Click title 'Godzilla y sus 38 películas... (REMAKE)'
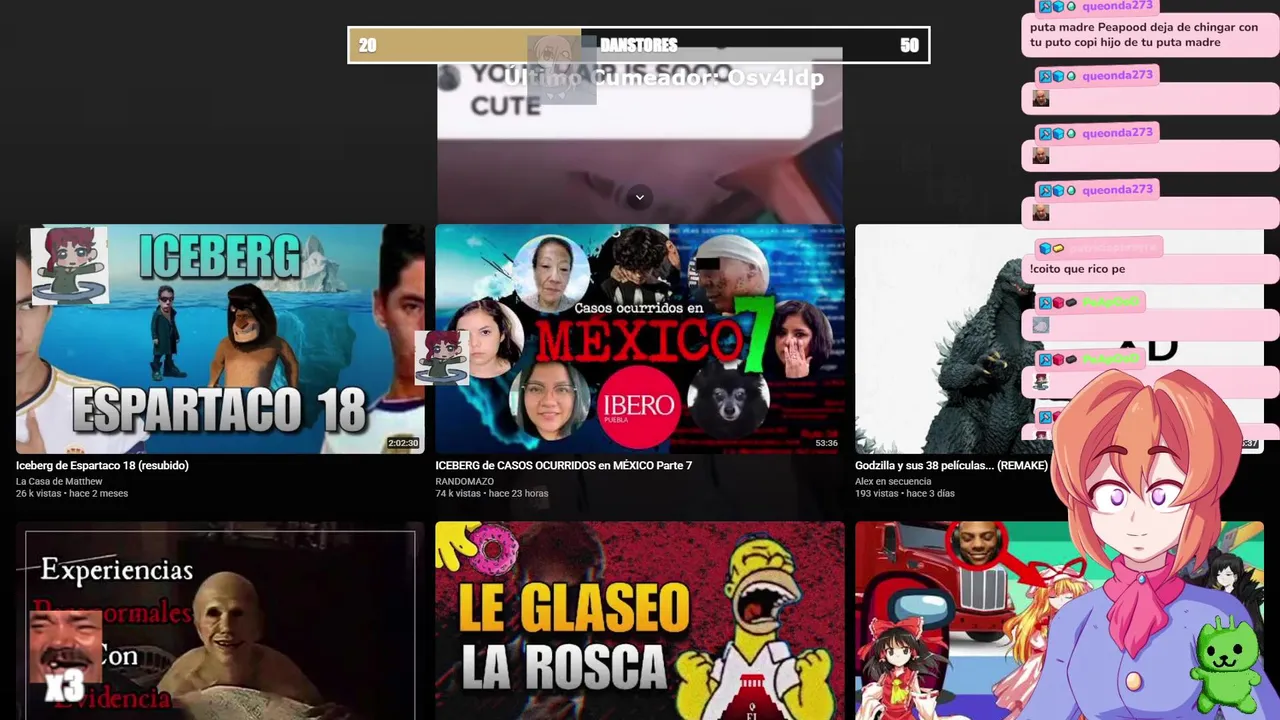This screenshot has height=720, width=1280. 951,466
